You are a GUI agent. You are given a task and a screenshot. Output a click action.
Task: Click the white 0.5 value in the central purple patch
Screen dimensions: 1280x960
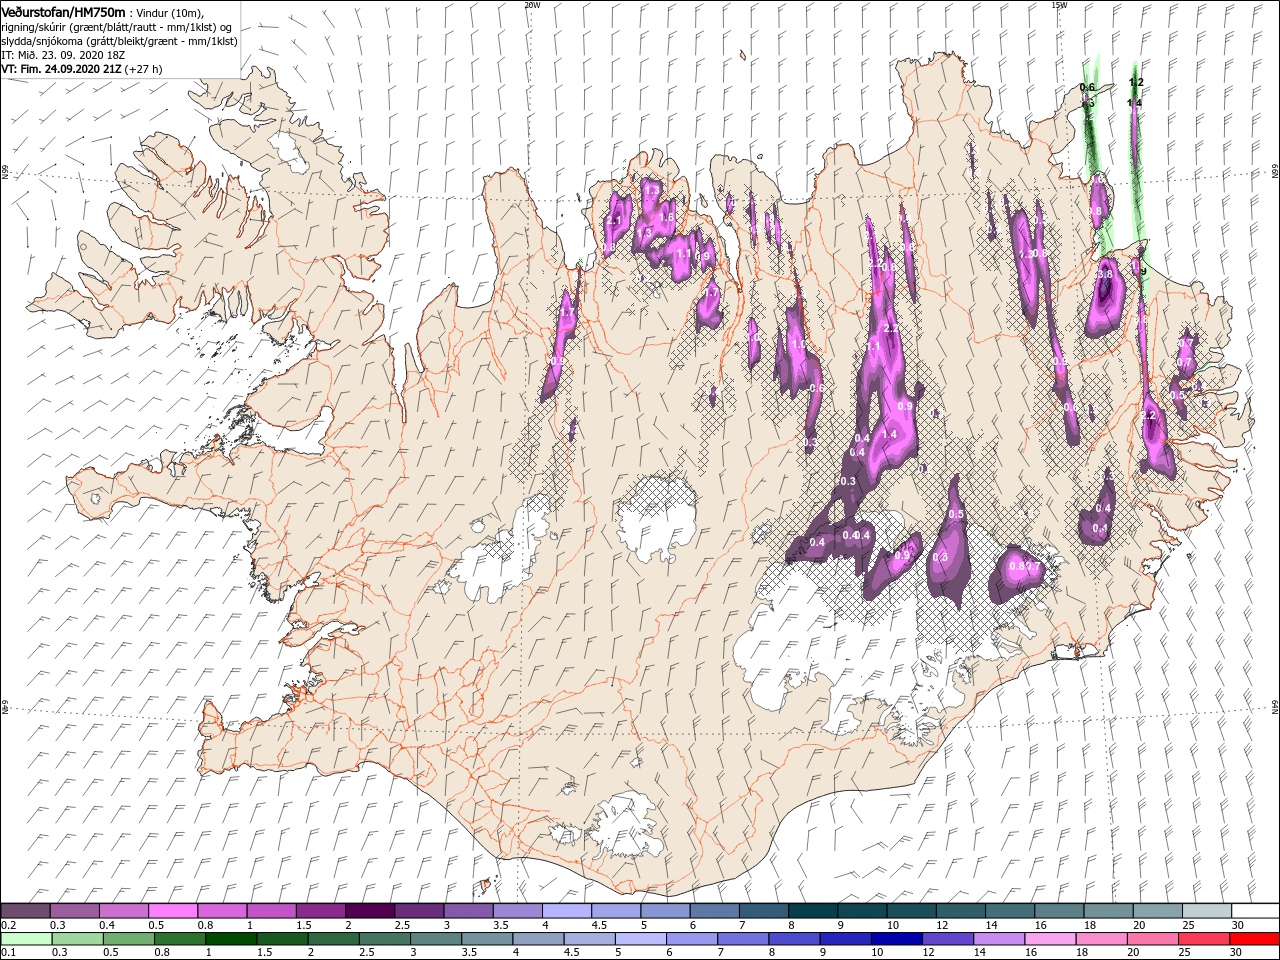(955, 514)
